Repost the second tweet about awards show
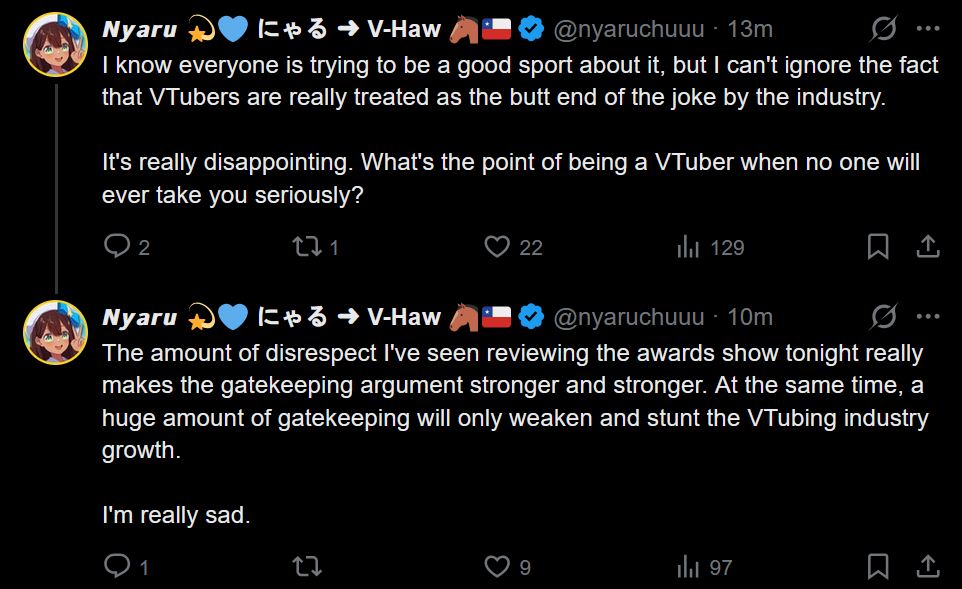The height and width of the screenshot is (589, 962). (x=307, y=567)
